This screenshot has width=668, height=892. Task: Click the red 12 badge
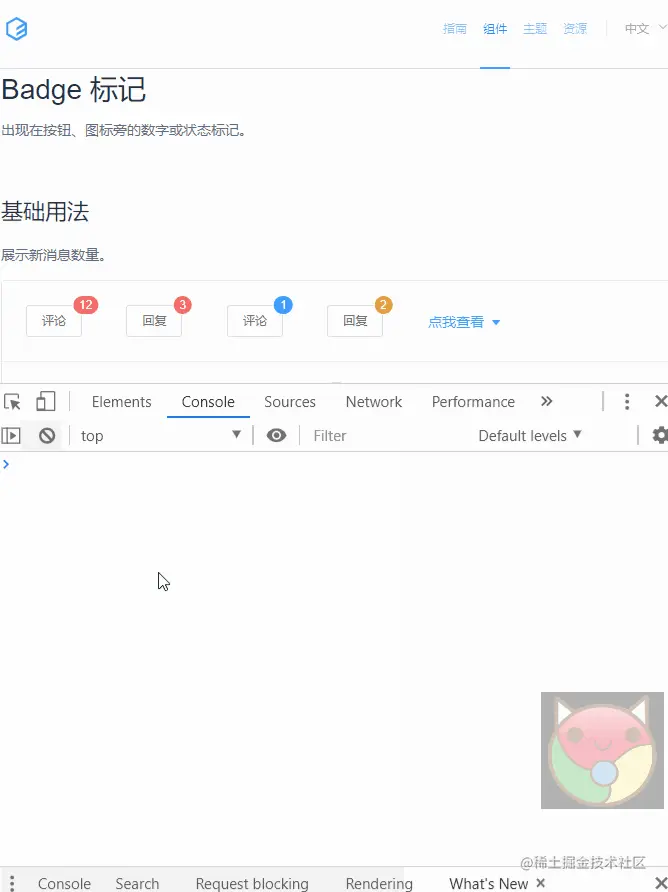coord(86,305)
